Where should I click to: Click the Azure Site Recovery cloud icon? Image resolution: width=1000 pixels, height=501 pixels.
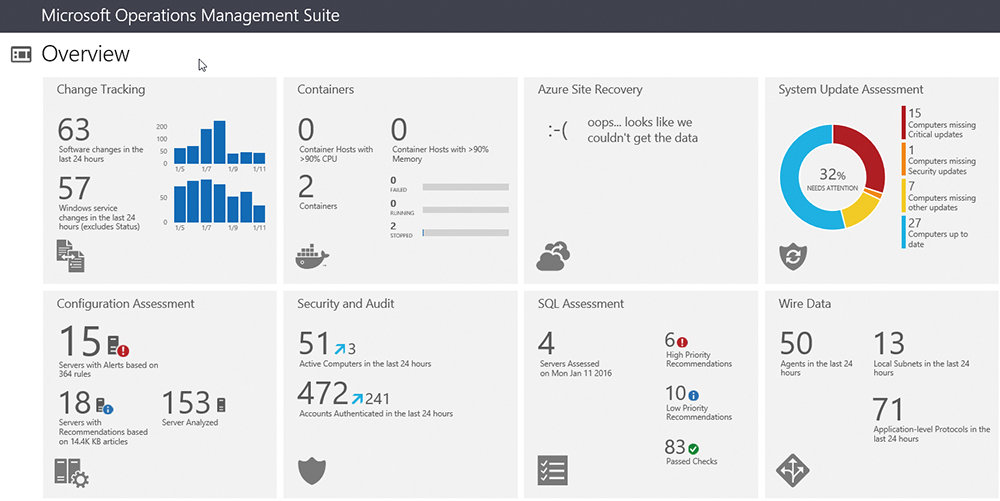[553, 256]
